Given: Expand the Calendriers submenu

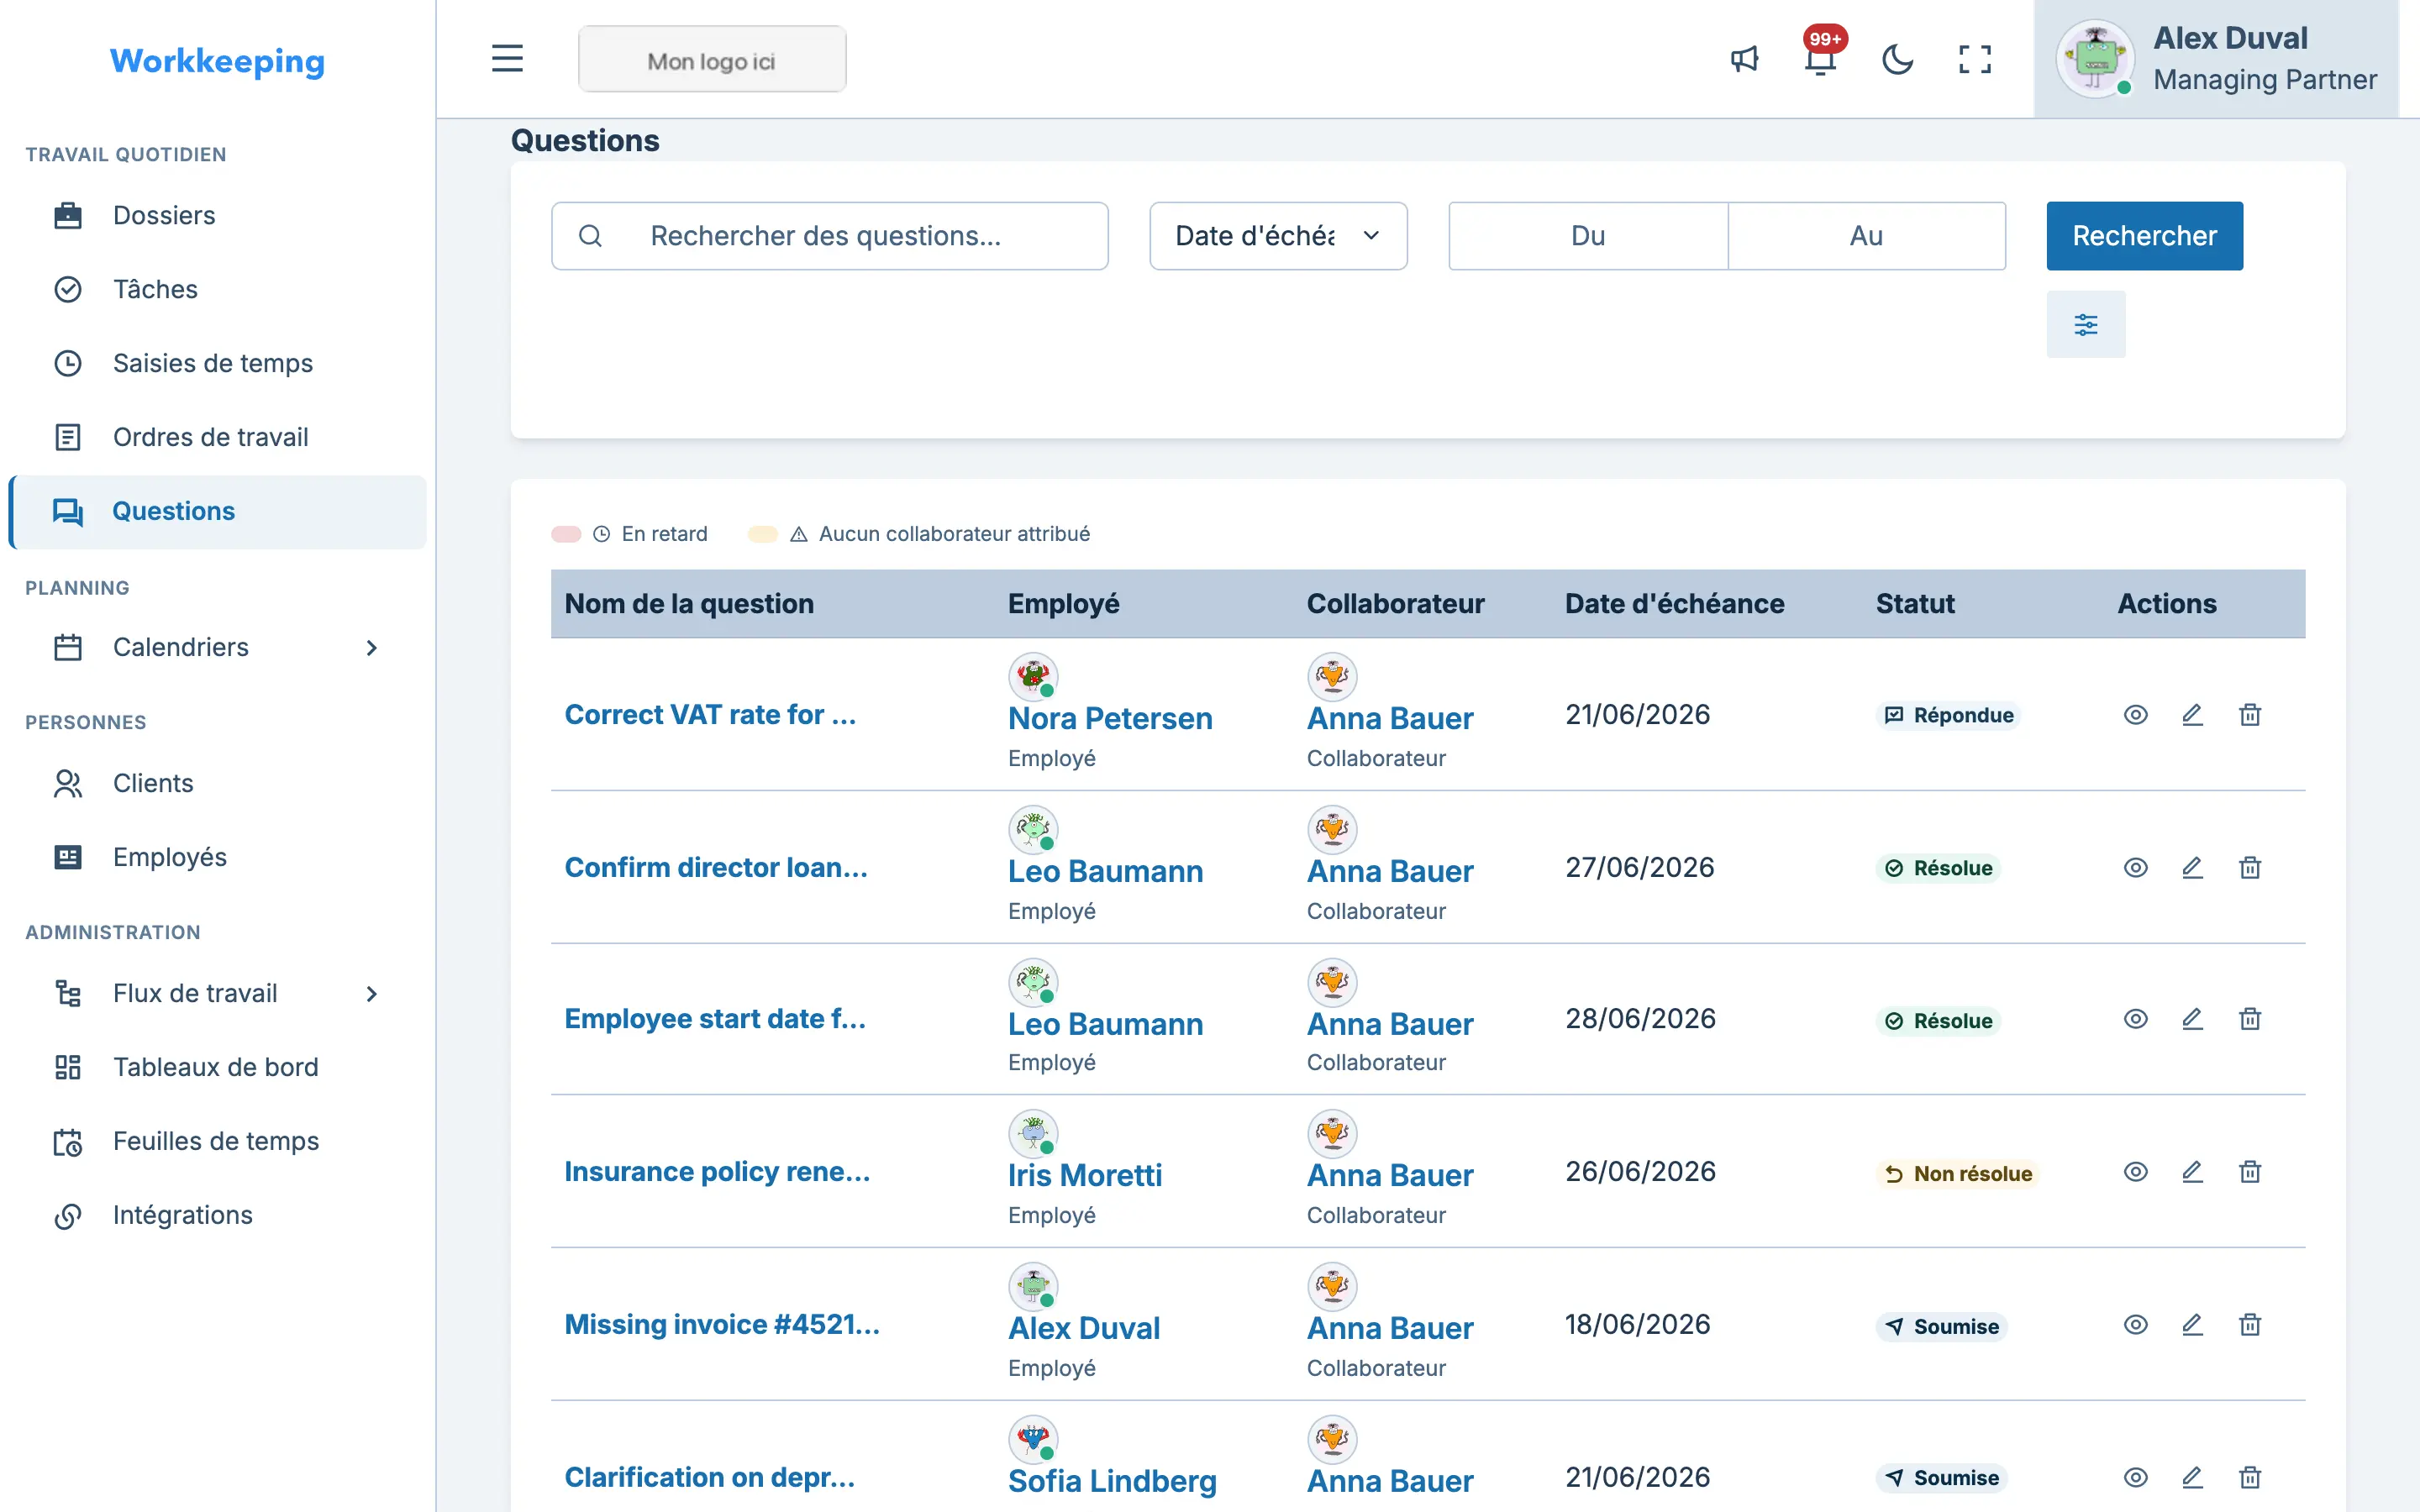Looking at the screenshot, I should (x=371, y=648).
